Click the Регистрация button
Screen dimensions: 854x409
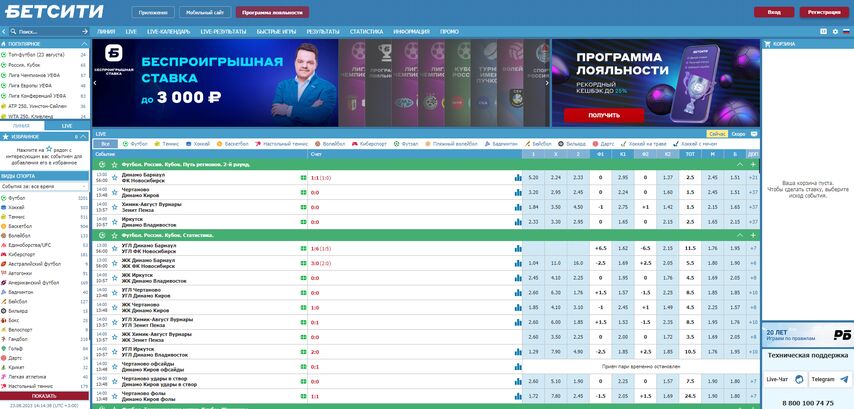pyautogui.click(x=824, y=12)
